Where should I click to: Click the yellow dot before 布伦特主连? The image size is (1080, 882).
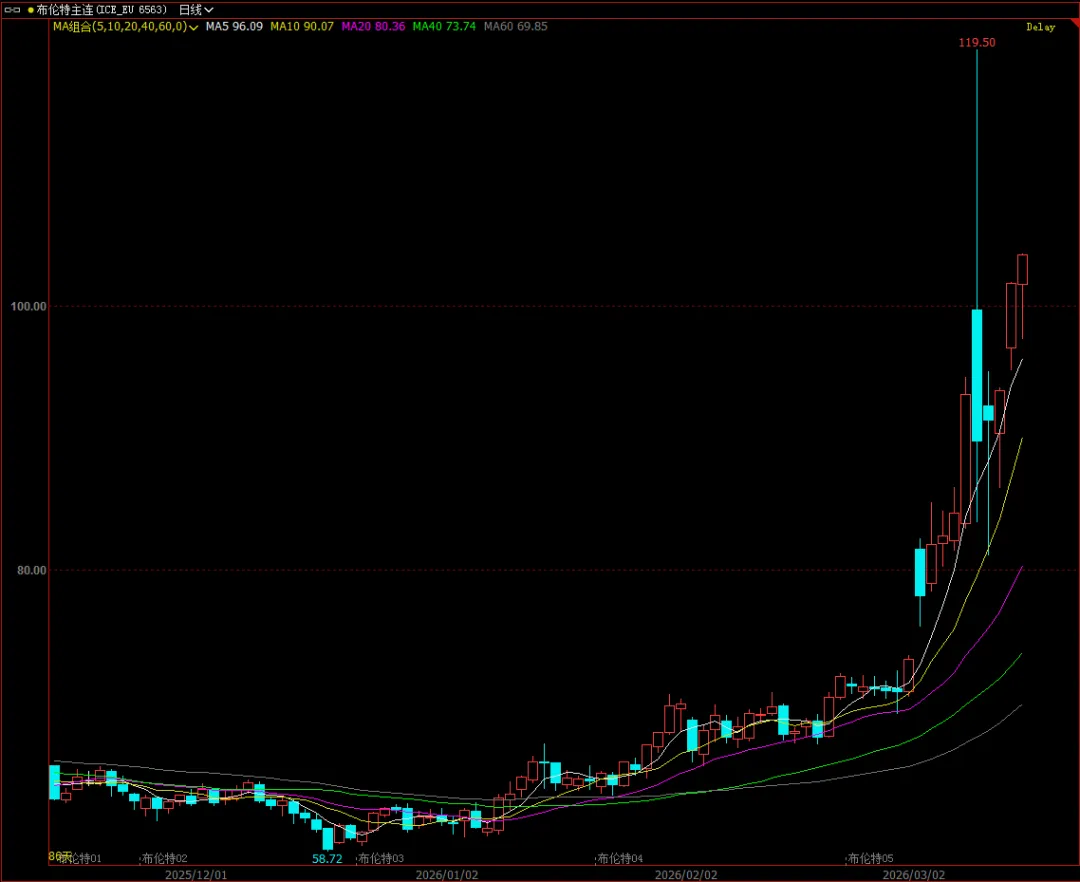(x=31, y=10)
